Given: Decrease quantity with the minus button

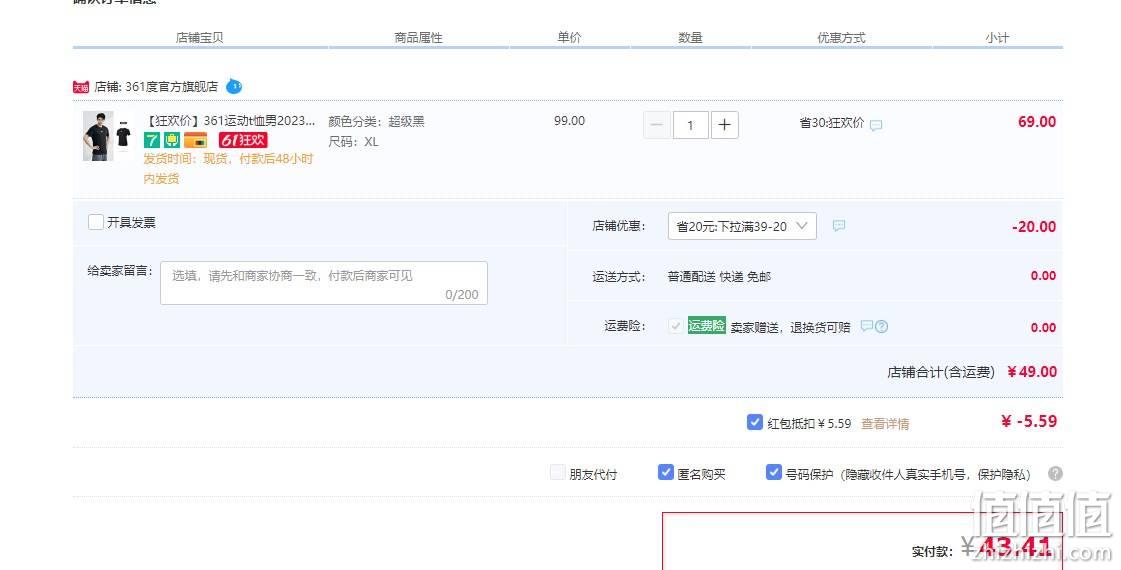Looking at the screenshot, I should [x=656, y=125].
